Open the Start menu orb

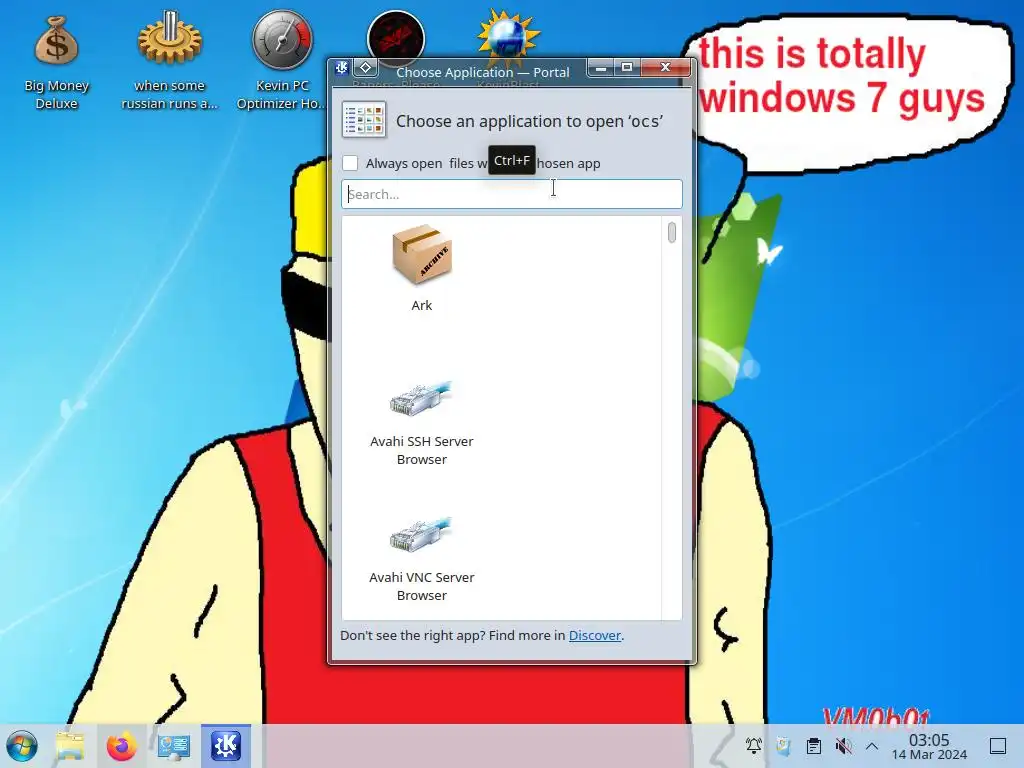tap(22, 746)
